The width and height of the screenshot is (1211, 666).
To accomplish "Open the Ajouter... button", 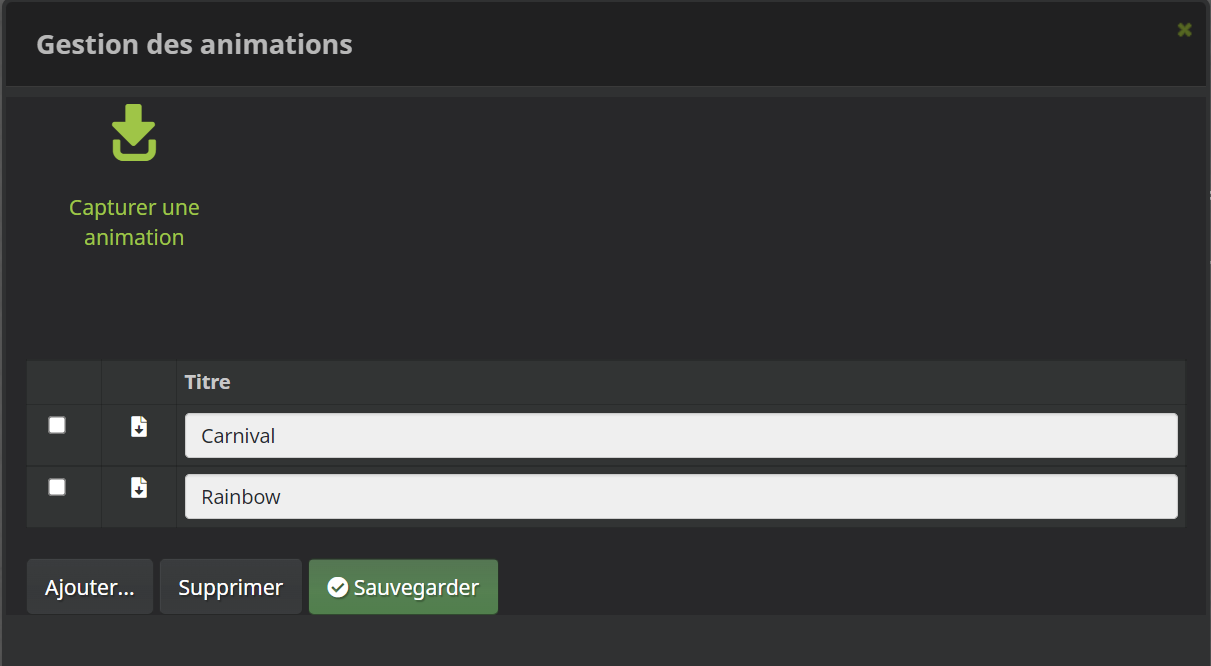I will point(90,587).
